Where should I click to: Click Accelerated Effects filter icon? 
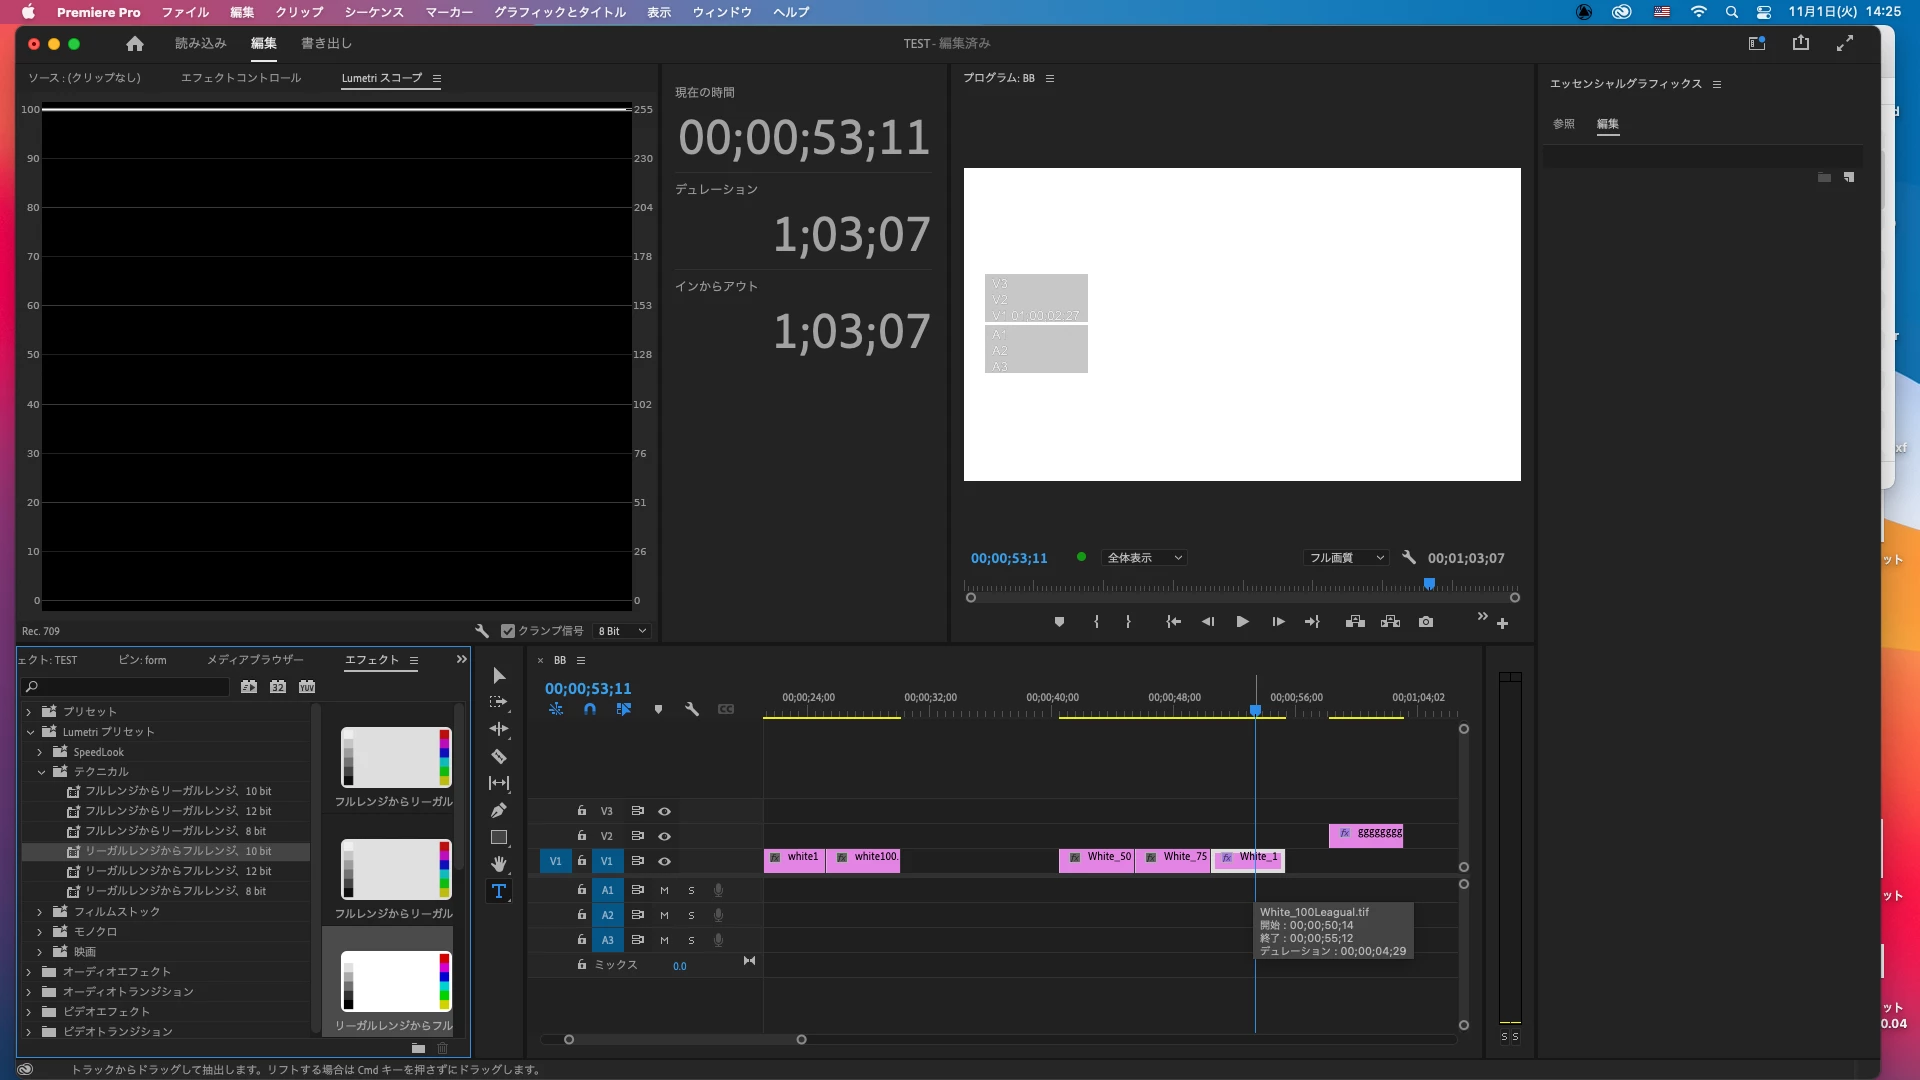click(x=249, y=687)
